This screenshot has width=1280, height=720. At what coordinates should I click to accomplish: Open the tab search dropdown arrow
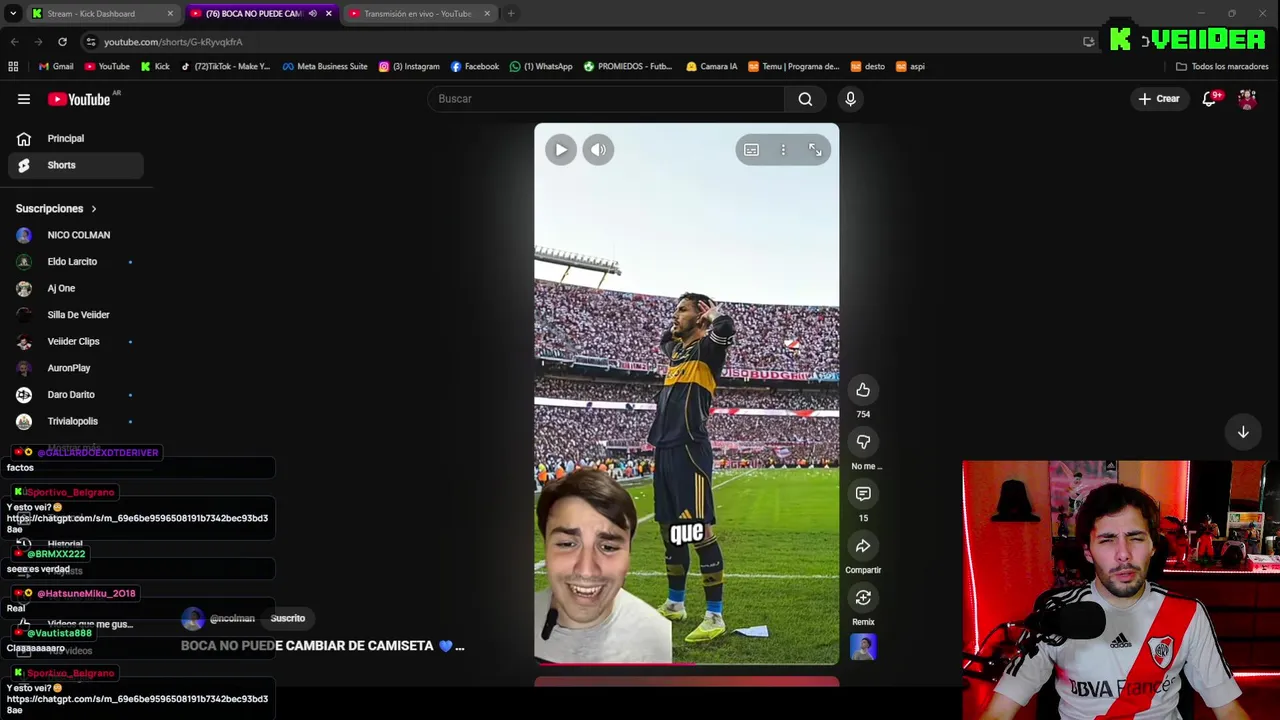coord(13,14)
